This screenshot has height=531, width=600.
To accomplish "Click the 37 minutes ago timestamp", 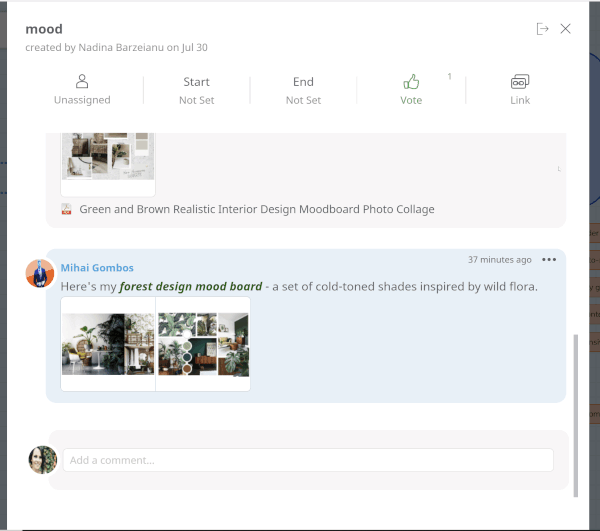I will [x=499, y=260].
